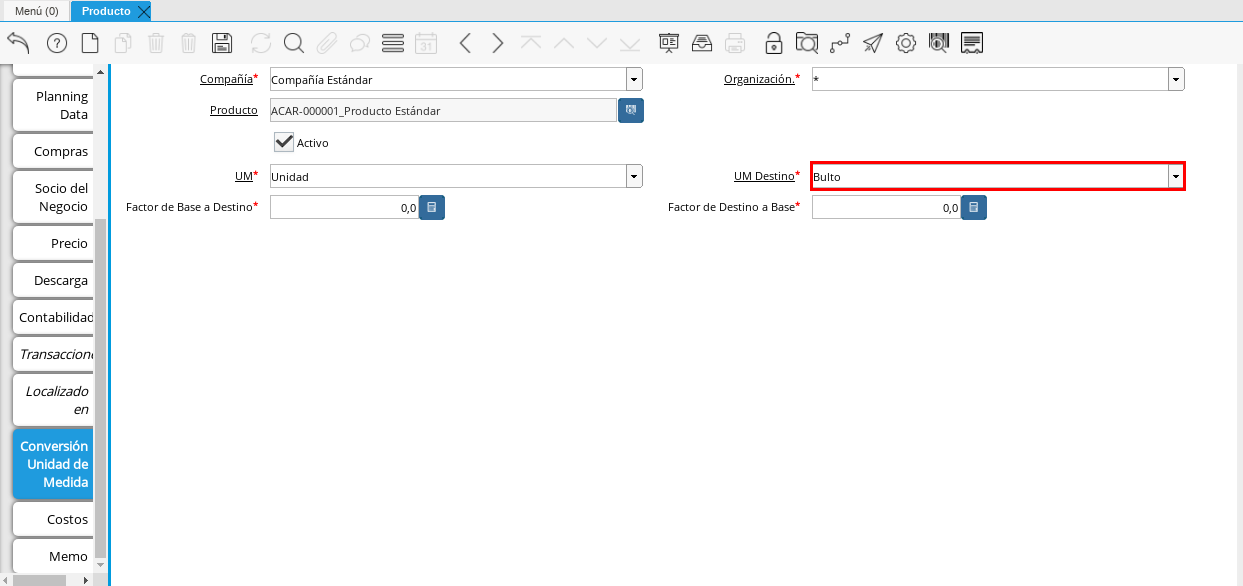Click the paper plane request icon
This screenshot has width=1243, height=586.
[x=873, y=43]
